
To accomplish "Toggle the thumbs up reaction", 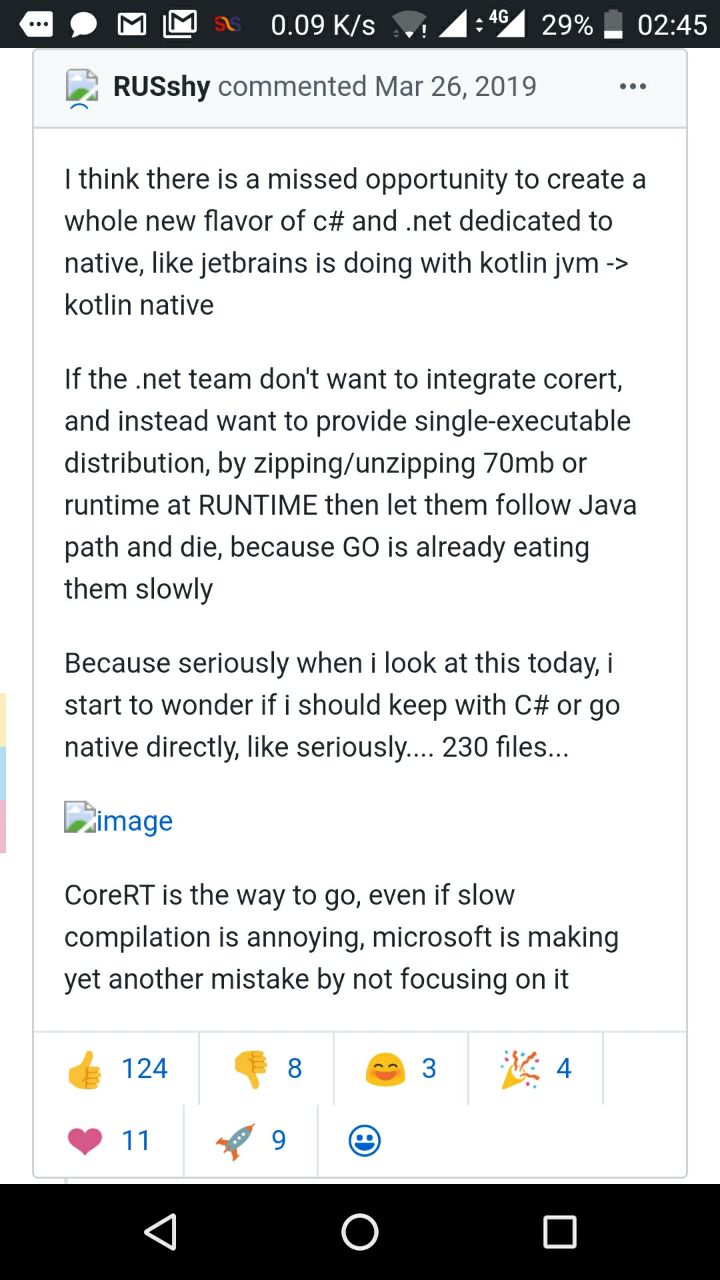I will pos(117,1069).
